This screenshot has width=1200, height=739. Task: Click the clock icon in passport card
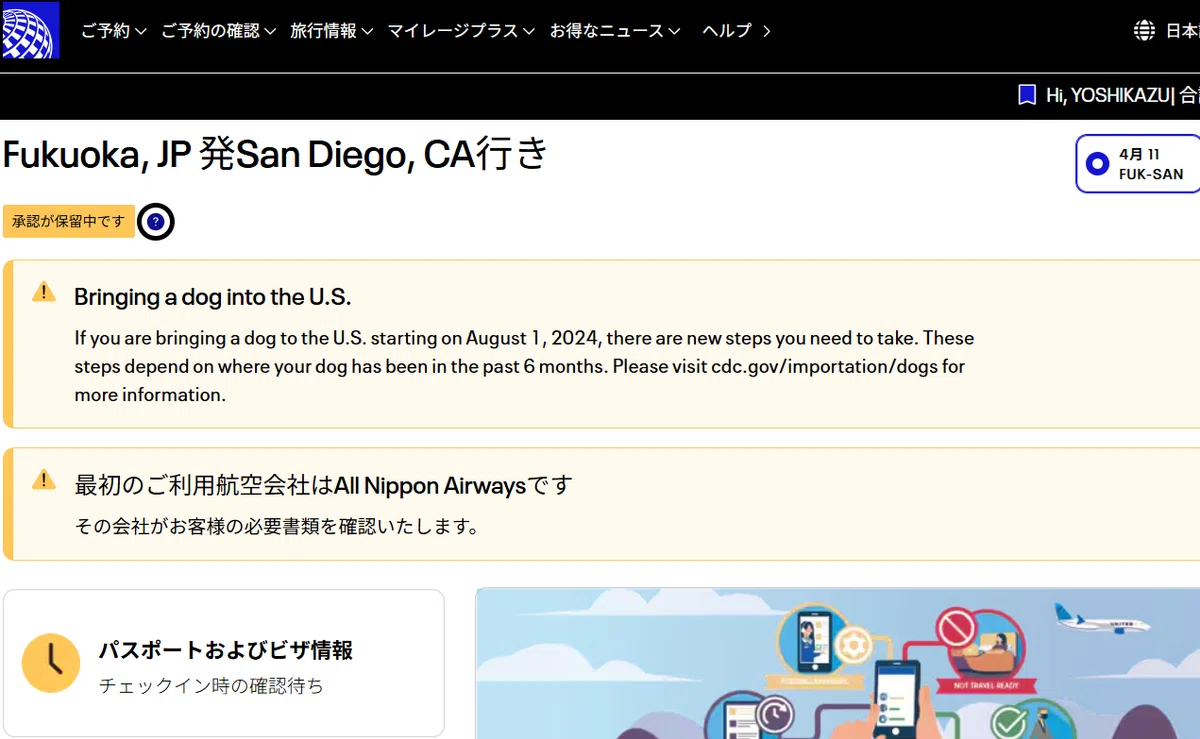click(51, 663)
